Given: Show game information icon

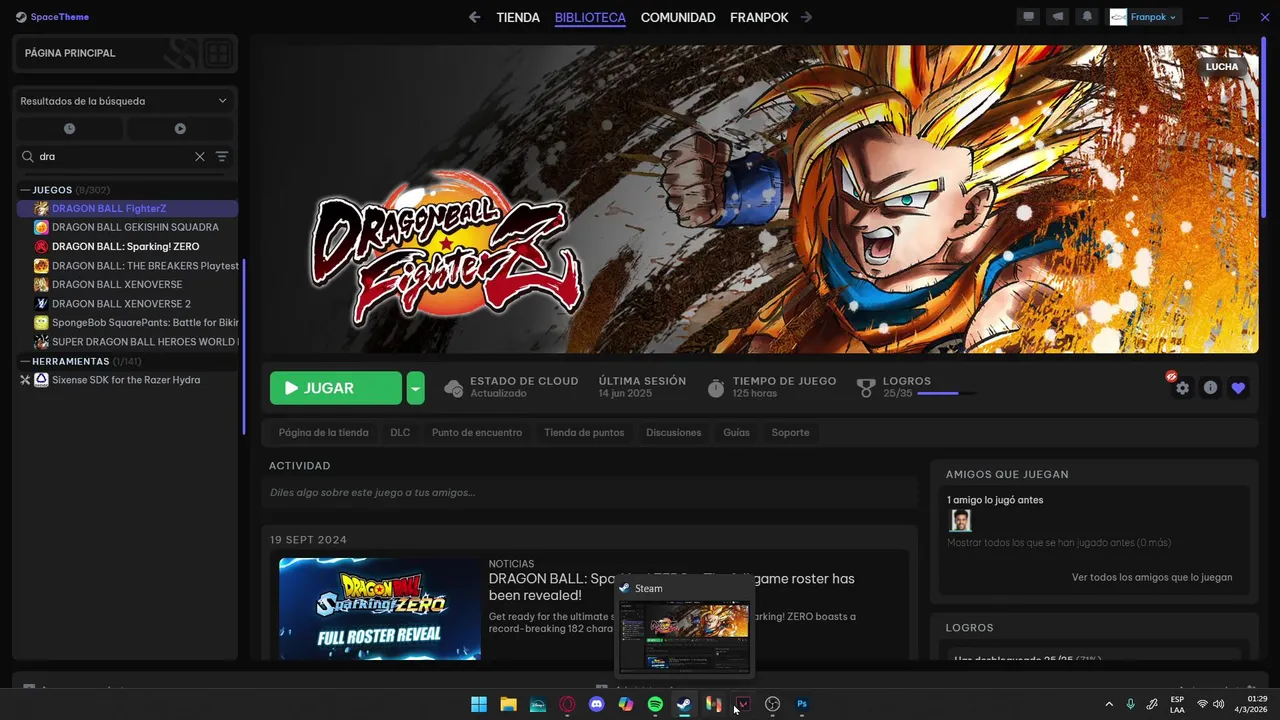Looking at the screenshot, I should point(1211,388).
